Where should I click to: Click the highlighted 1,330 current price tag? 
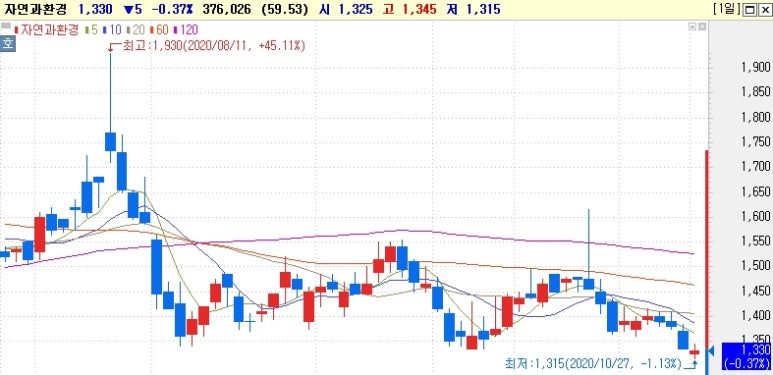coord(746,356)
